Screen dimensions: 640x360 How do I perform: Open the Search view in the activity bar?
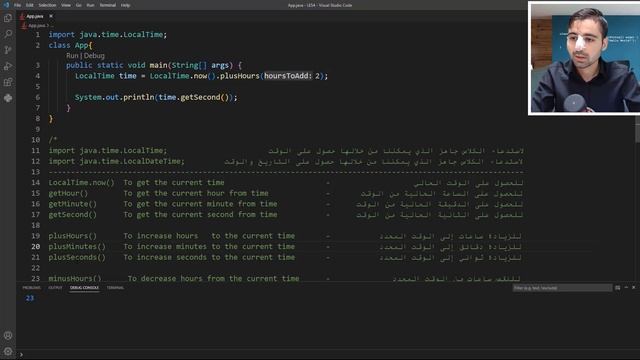coord(8,34)
